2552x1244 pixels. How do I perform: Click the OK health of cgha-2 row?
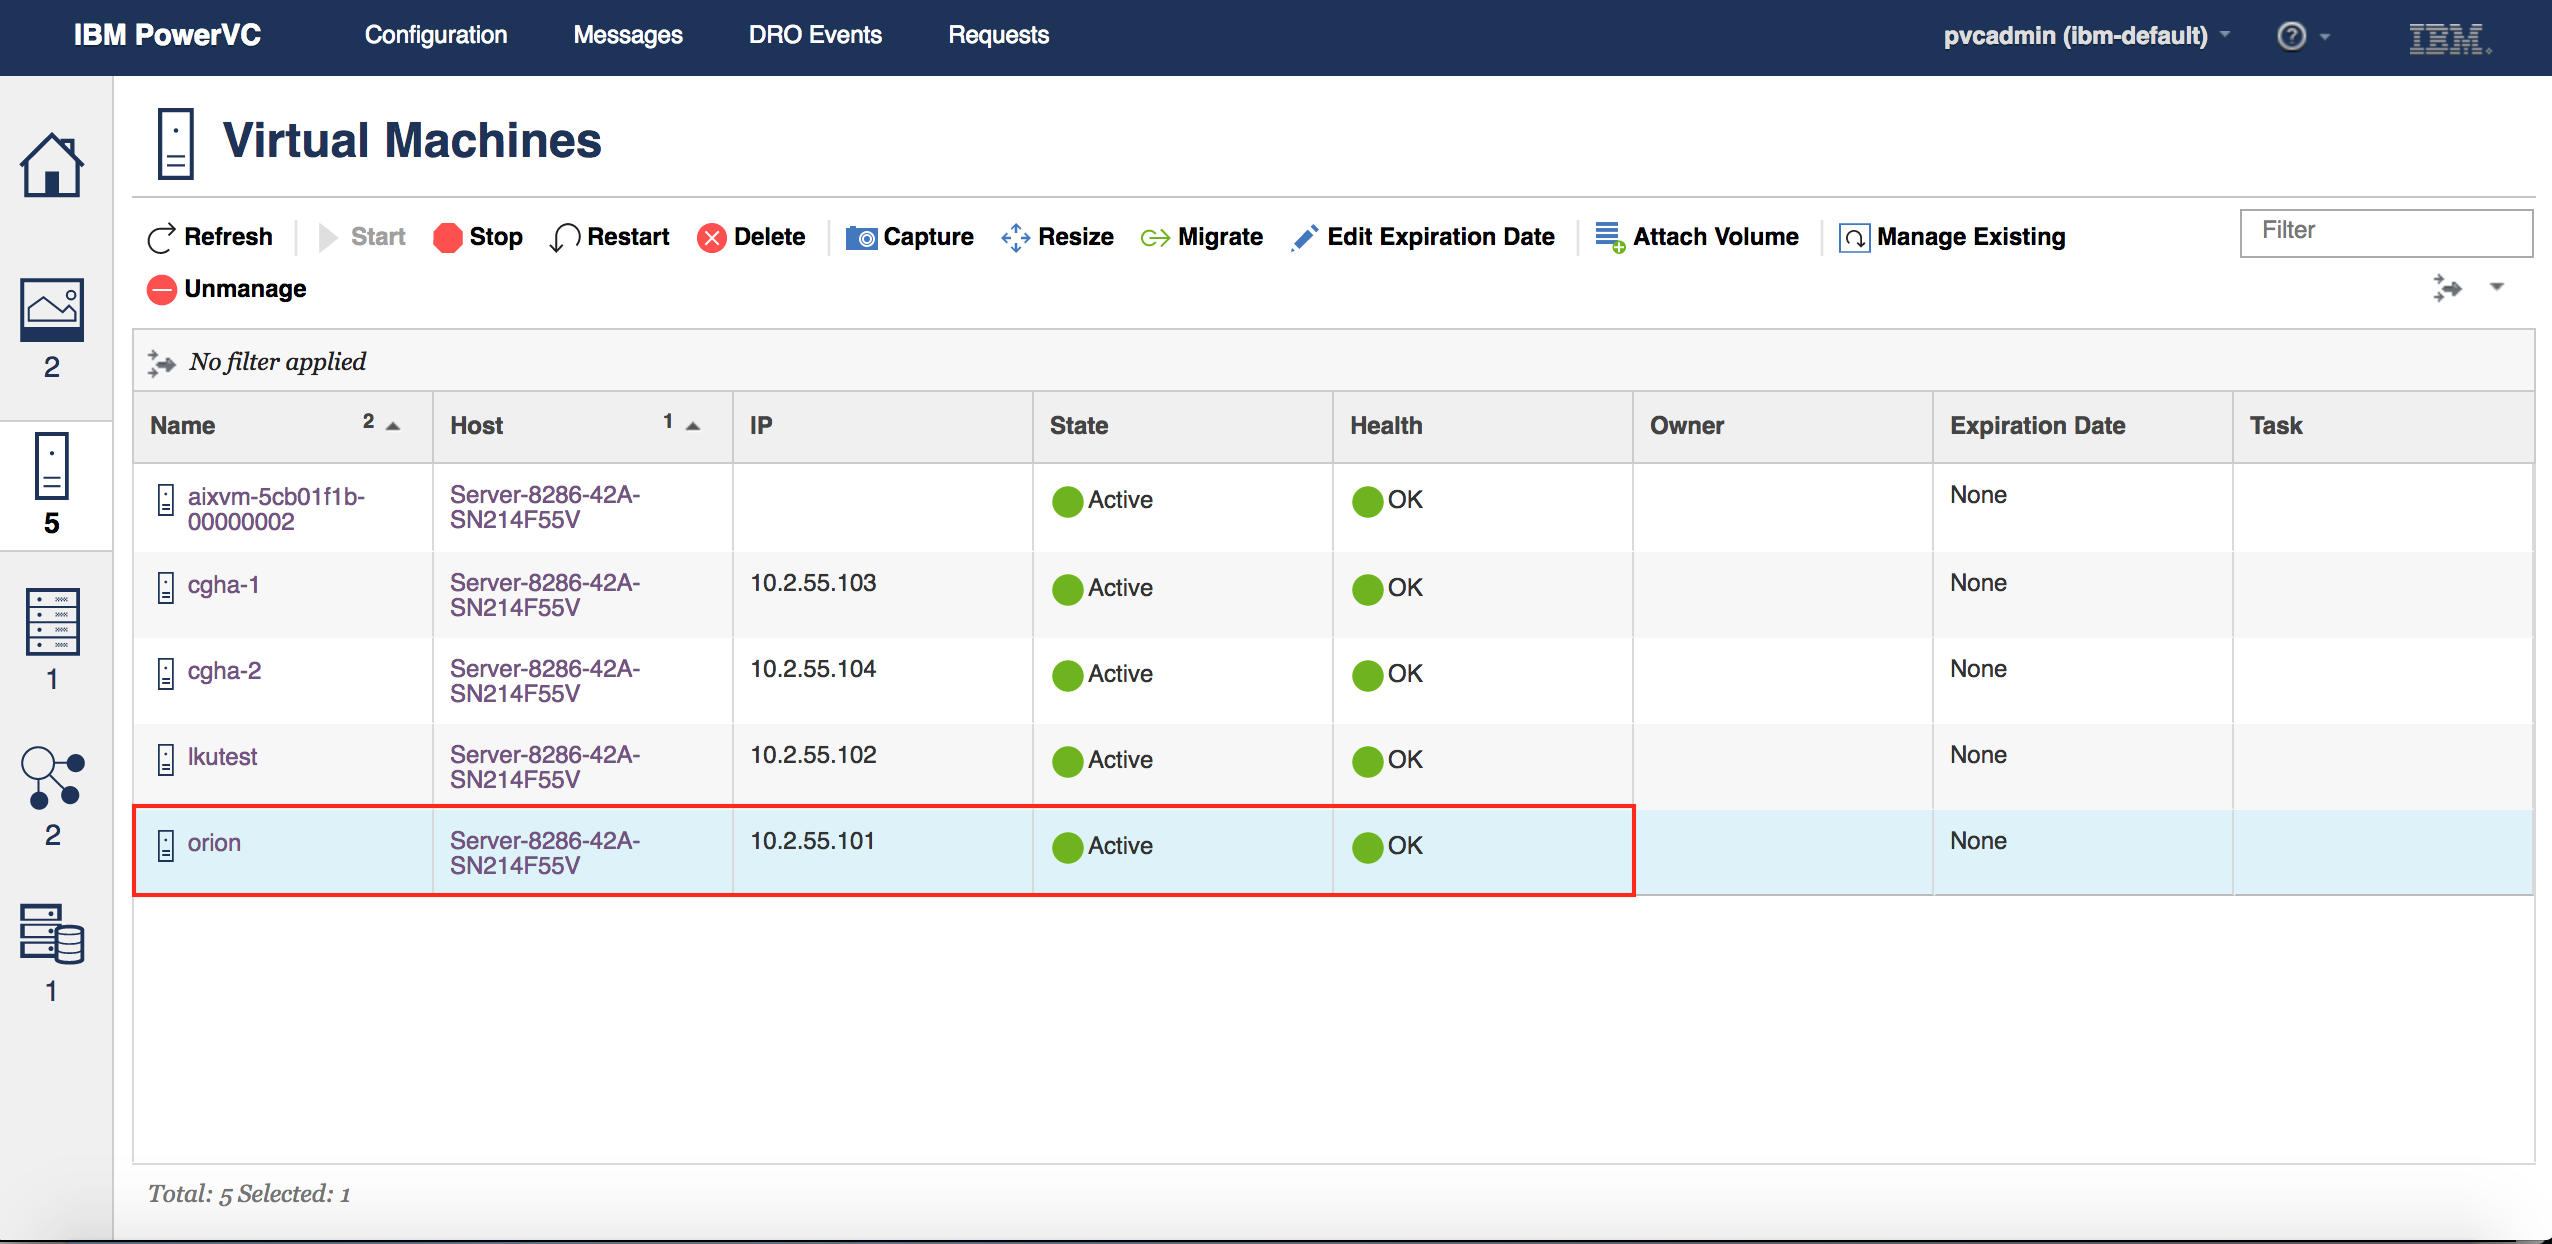coord(1387,674)
